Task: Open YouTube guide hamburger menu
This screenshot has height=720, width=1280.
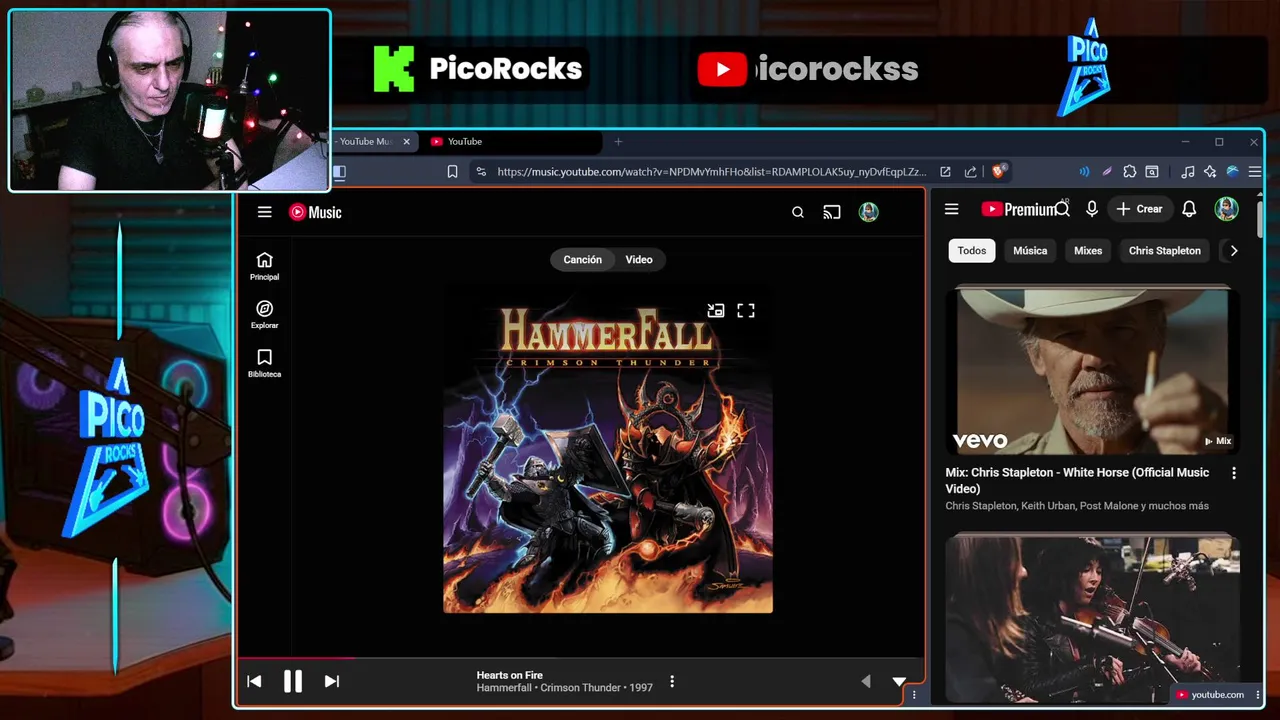Action: (952, 209)
